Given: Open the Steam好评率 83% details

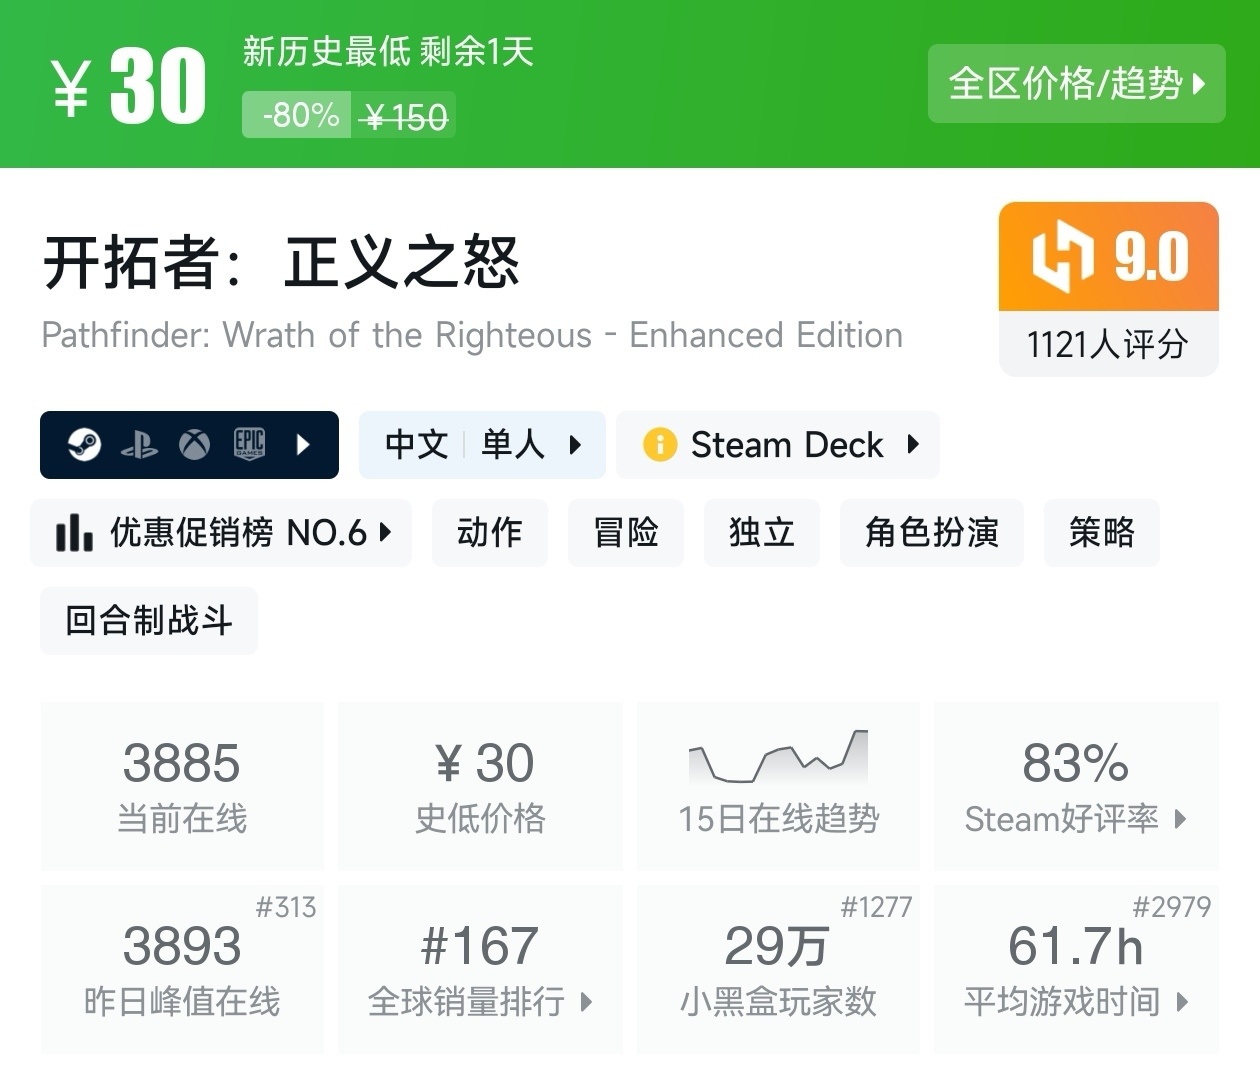Looking at the screenshot, I should [x=1075, y=787].
